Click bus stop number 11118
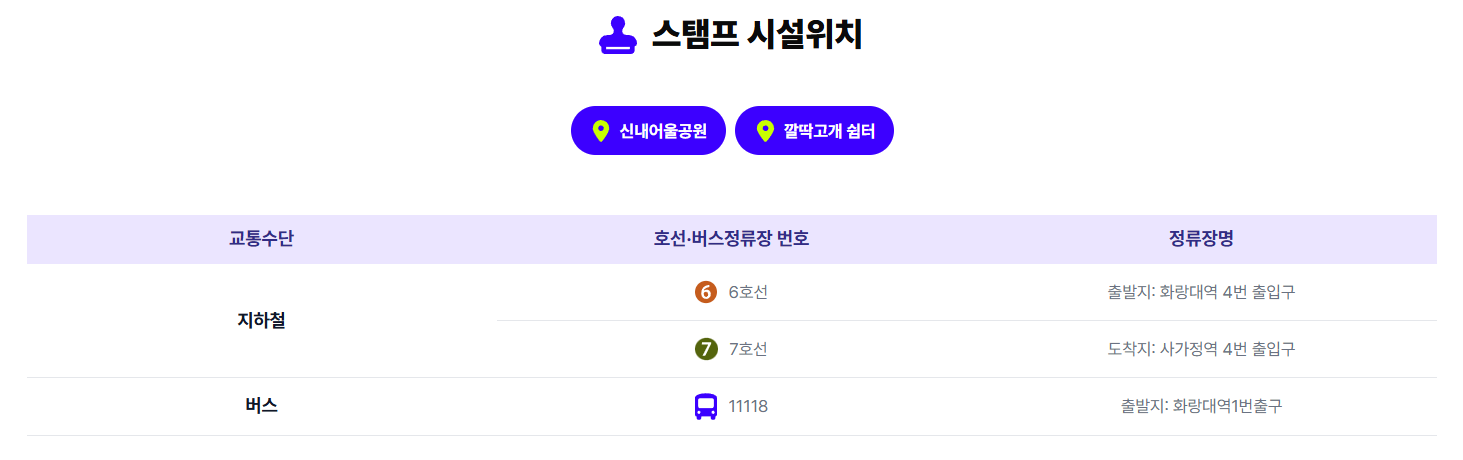Image resolution: width=1463 pixels, height=460 pixels. pos(748,407)
